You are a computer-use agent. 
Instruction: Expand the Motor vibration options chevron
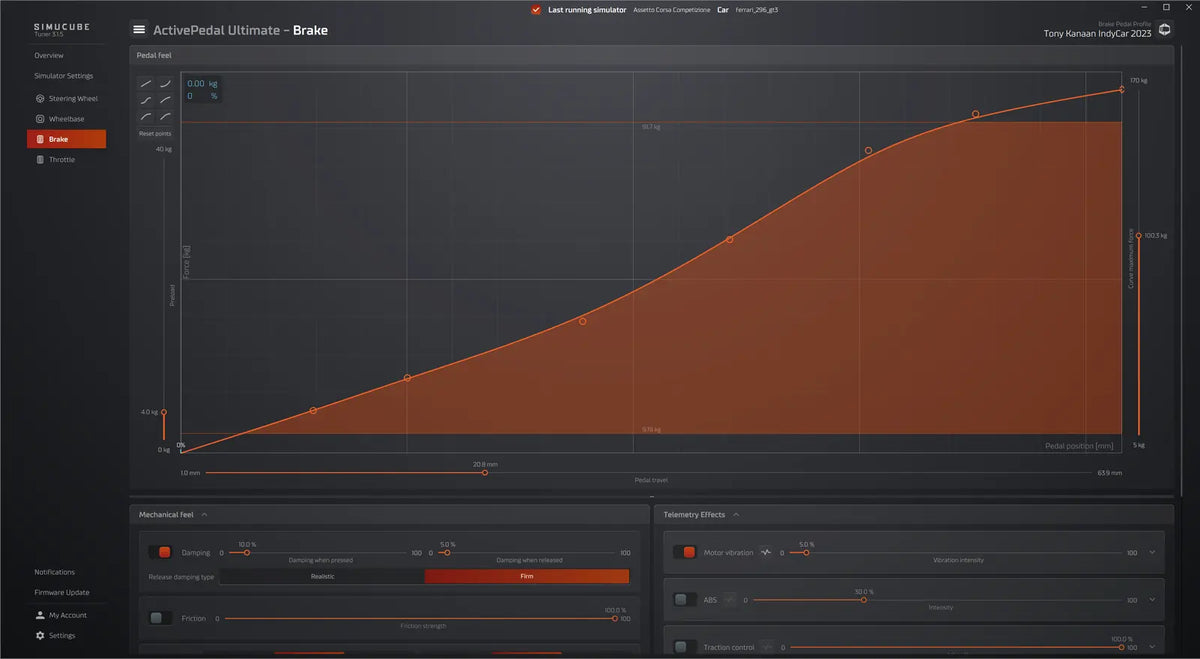point(1152,552)
